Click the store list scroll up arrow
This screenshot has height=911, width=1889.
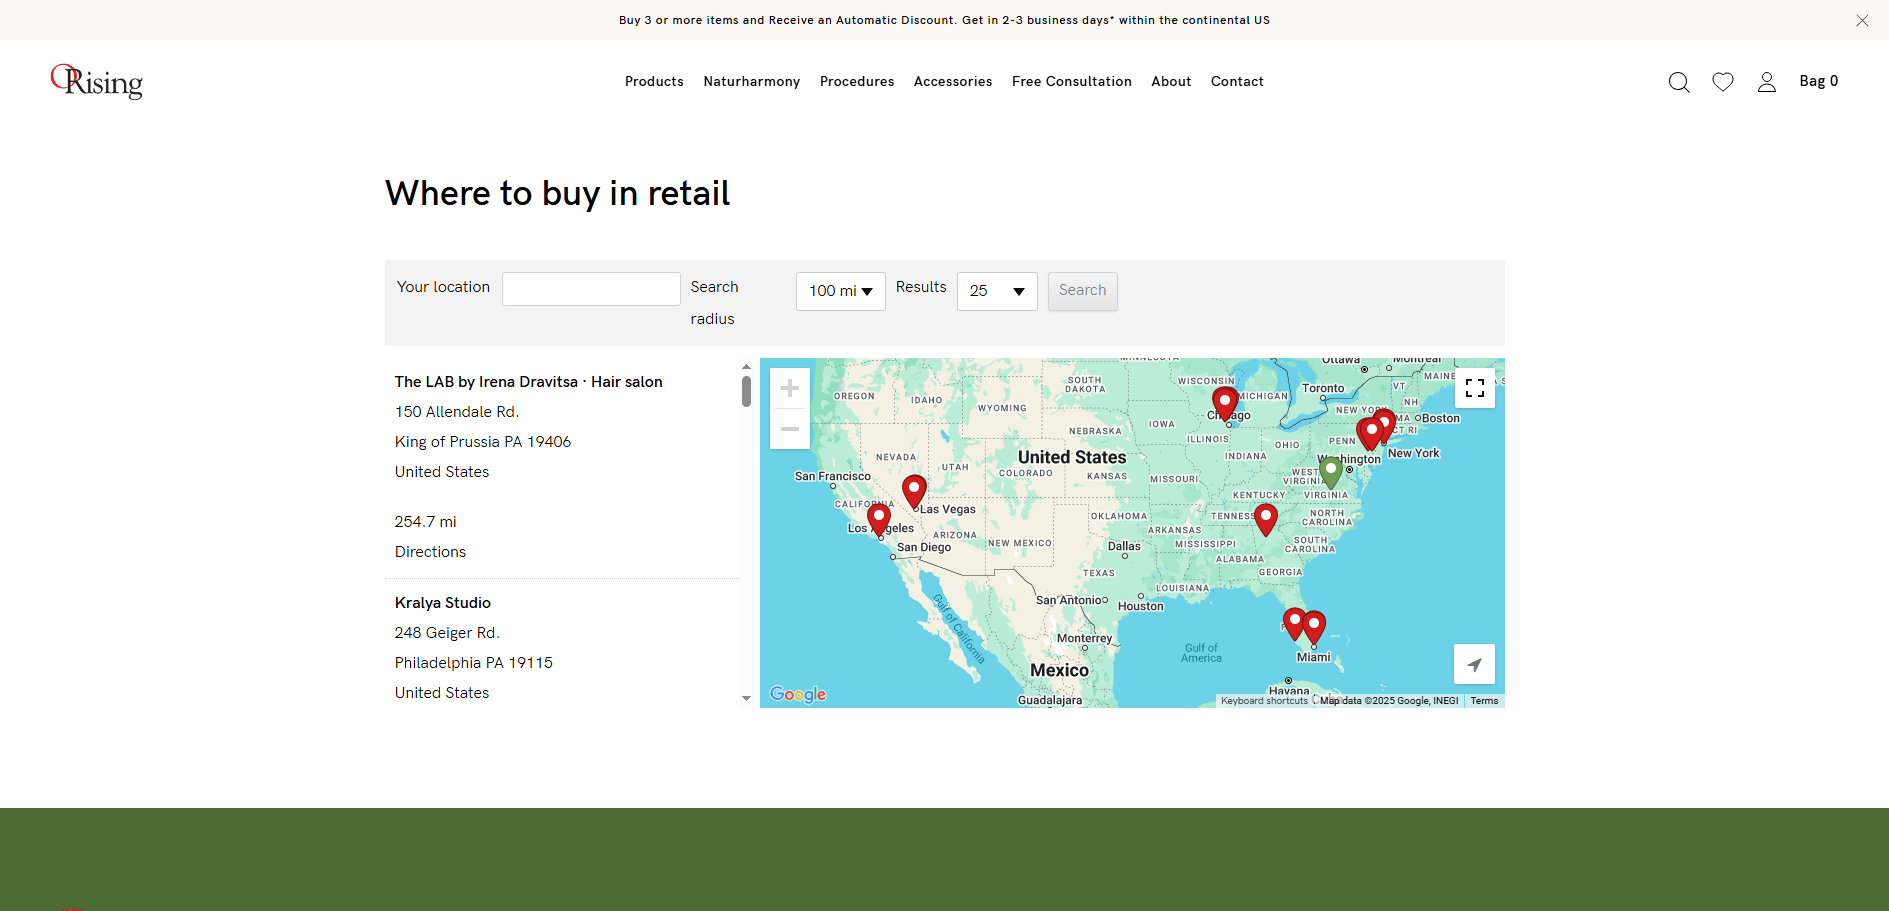746,367
